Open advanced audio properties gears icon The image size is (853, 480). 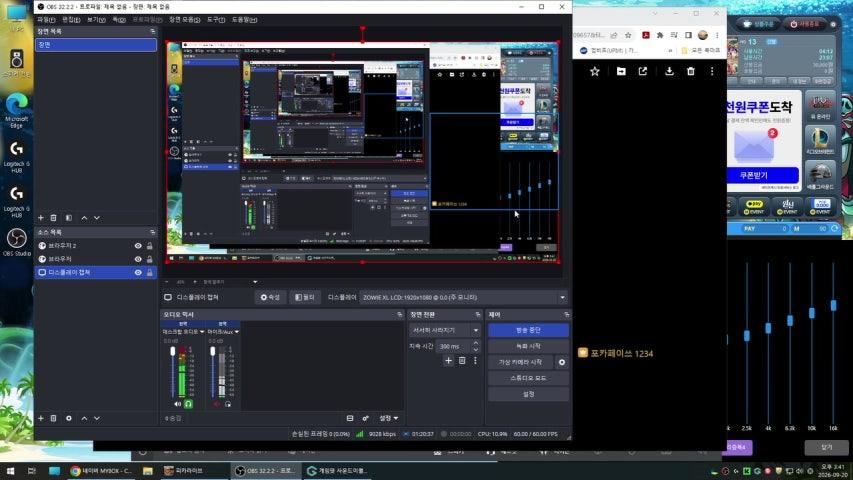(x=366, y=418)
